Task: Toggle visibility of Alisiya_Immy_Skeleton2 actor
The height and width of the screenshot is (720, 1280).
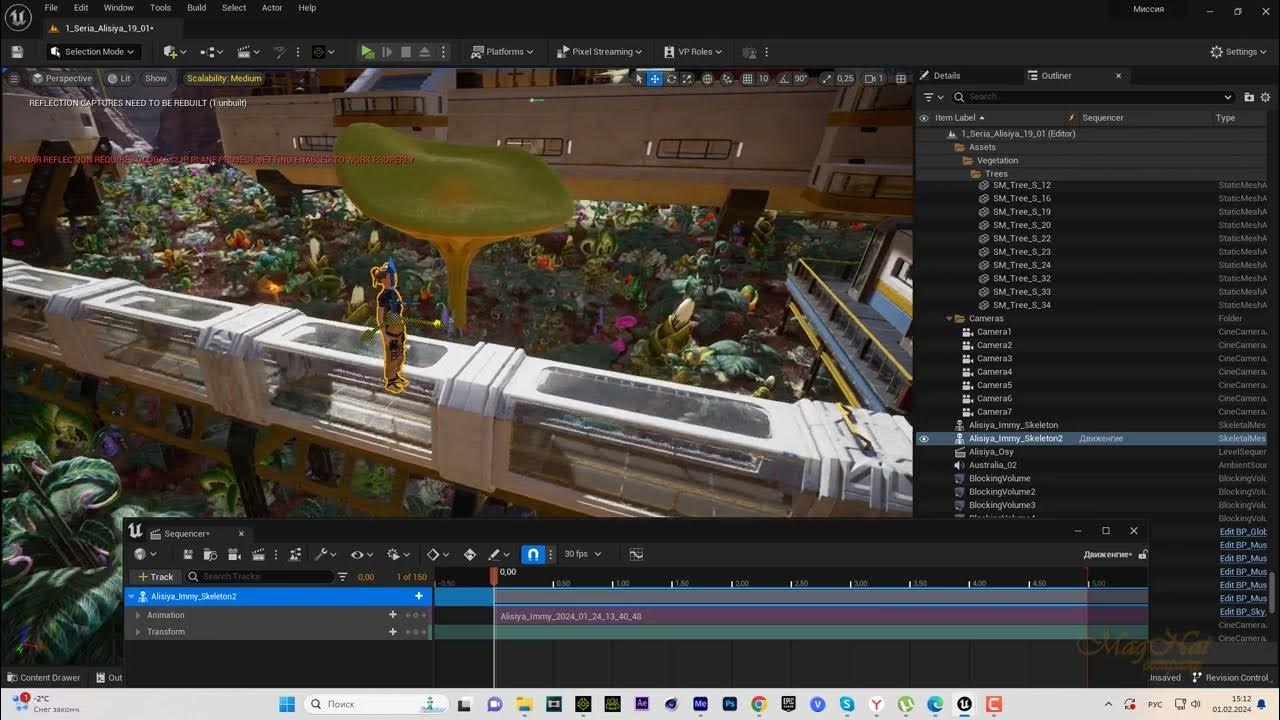Action: [924, 439]
